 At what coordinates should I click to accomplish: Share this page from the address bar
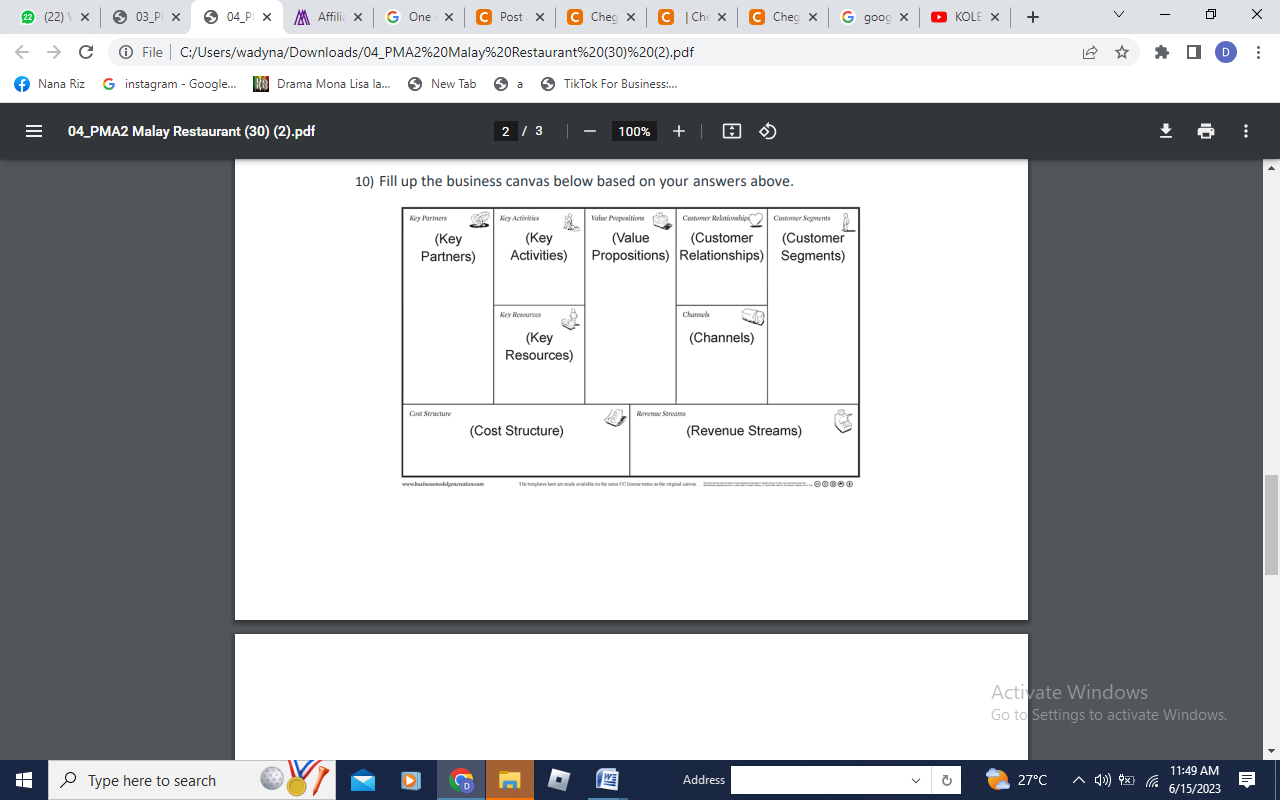click(1090, 52)
